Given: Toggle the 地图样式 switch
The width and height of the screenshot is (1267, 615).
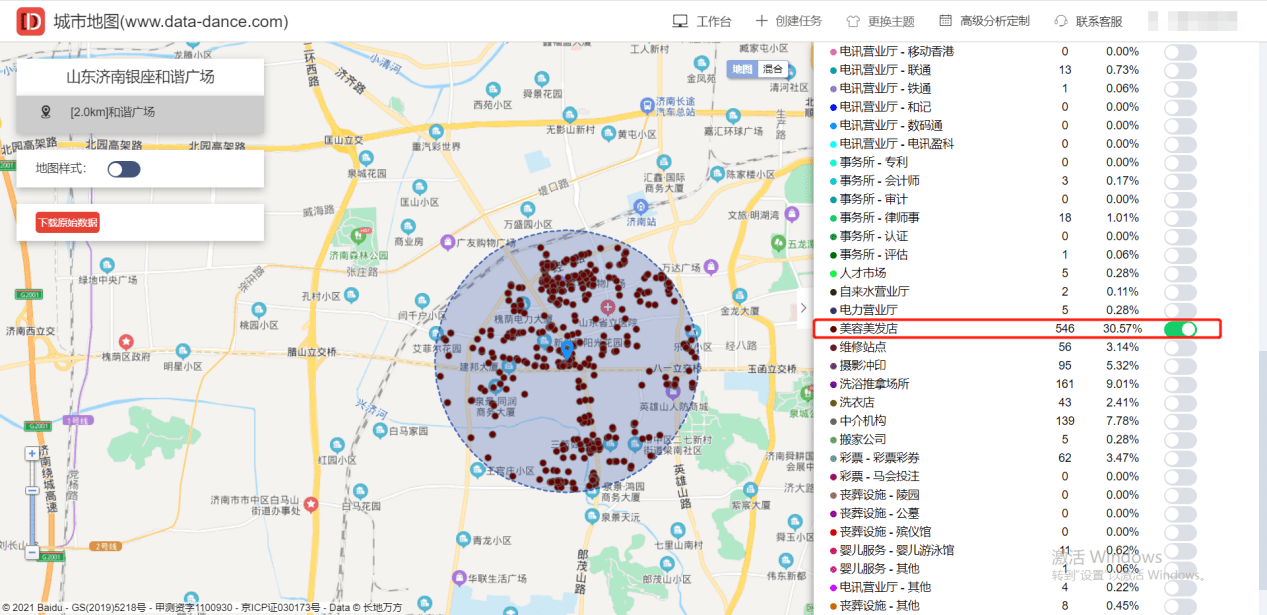Looking at the screenshot, I should click(124, 169).
